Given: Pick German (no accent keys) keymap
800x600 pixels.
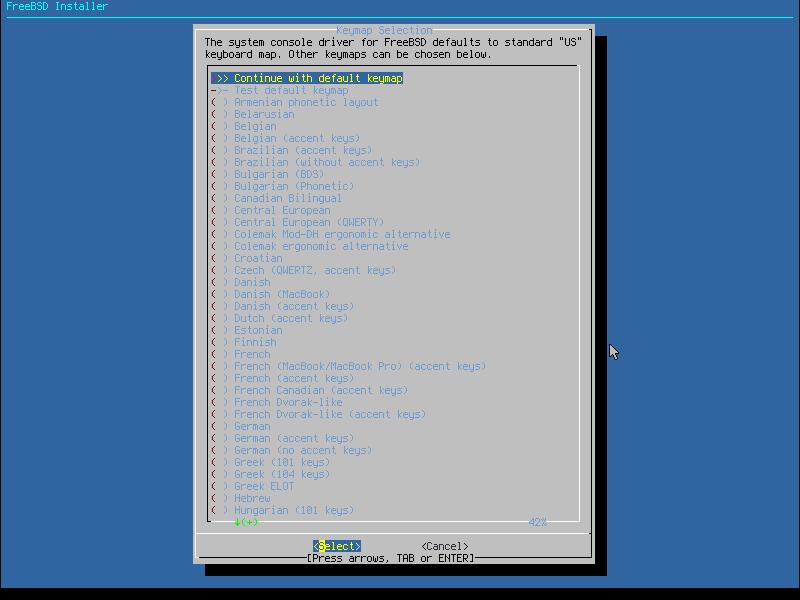Looking at the screenshot, I should click(292, 450).
